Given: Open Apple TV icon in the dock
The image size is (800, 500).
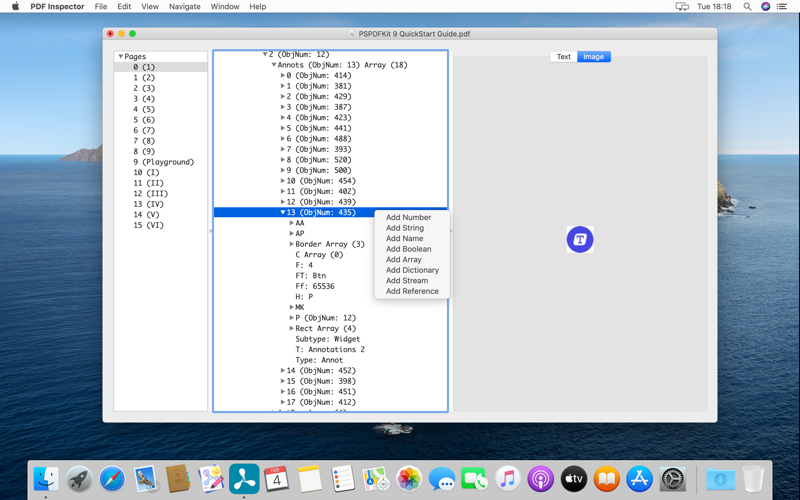Looking at the screenshot, I should pyautogui.click(x=573, y=479).
